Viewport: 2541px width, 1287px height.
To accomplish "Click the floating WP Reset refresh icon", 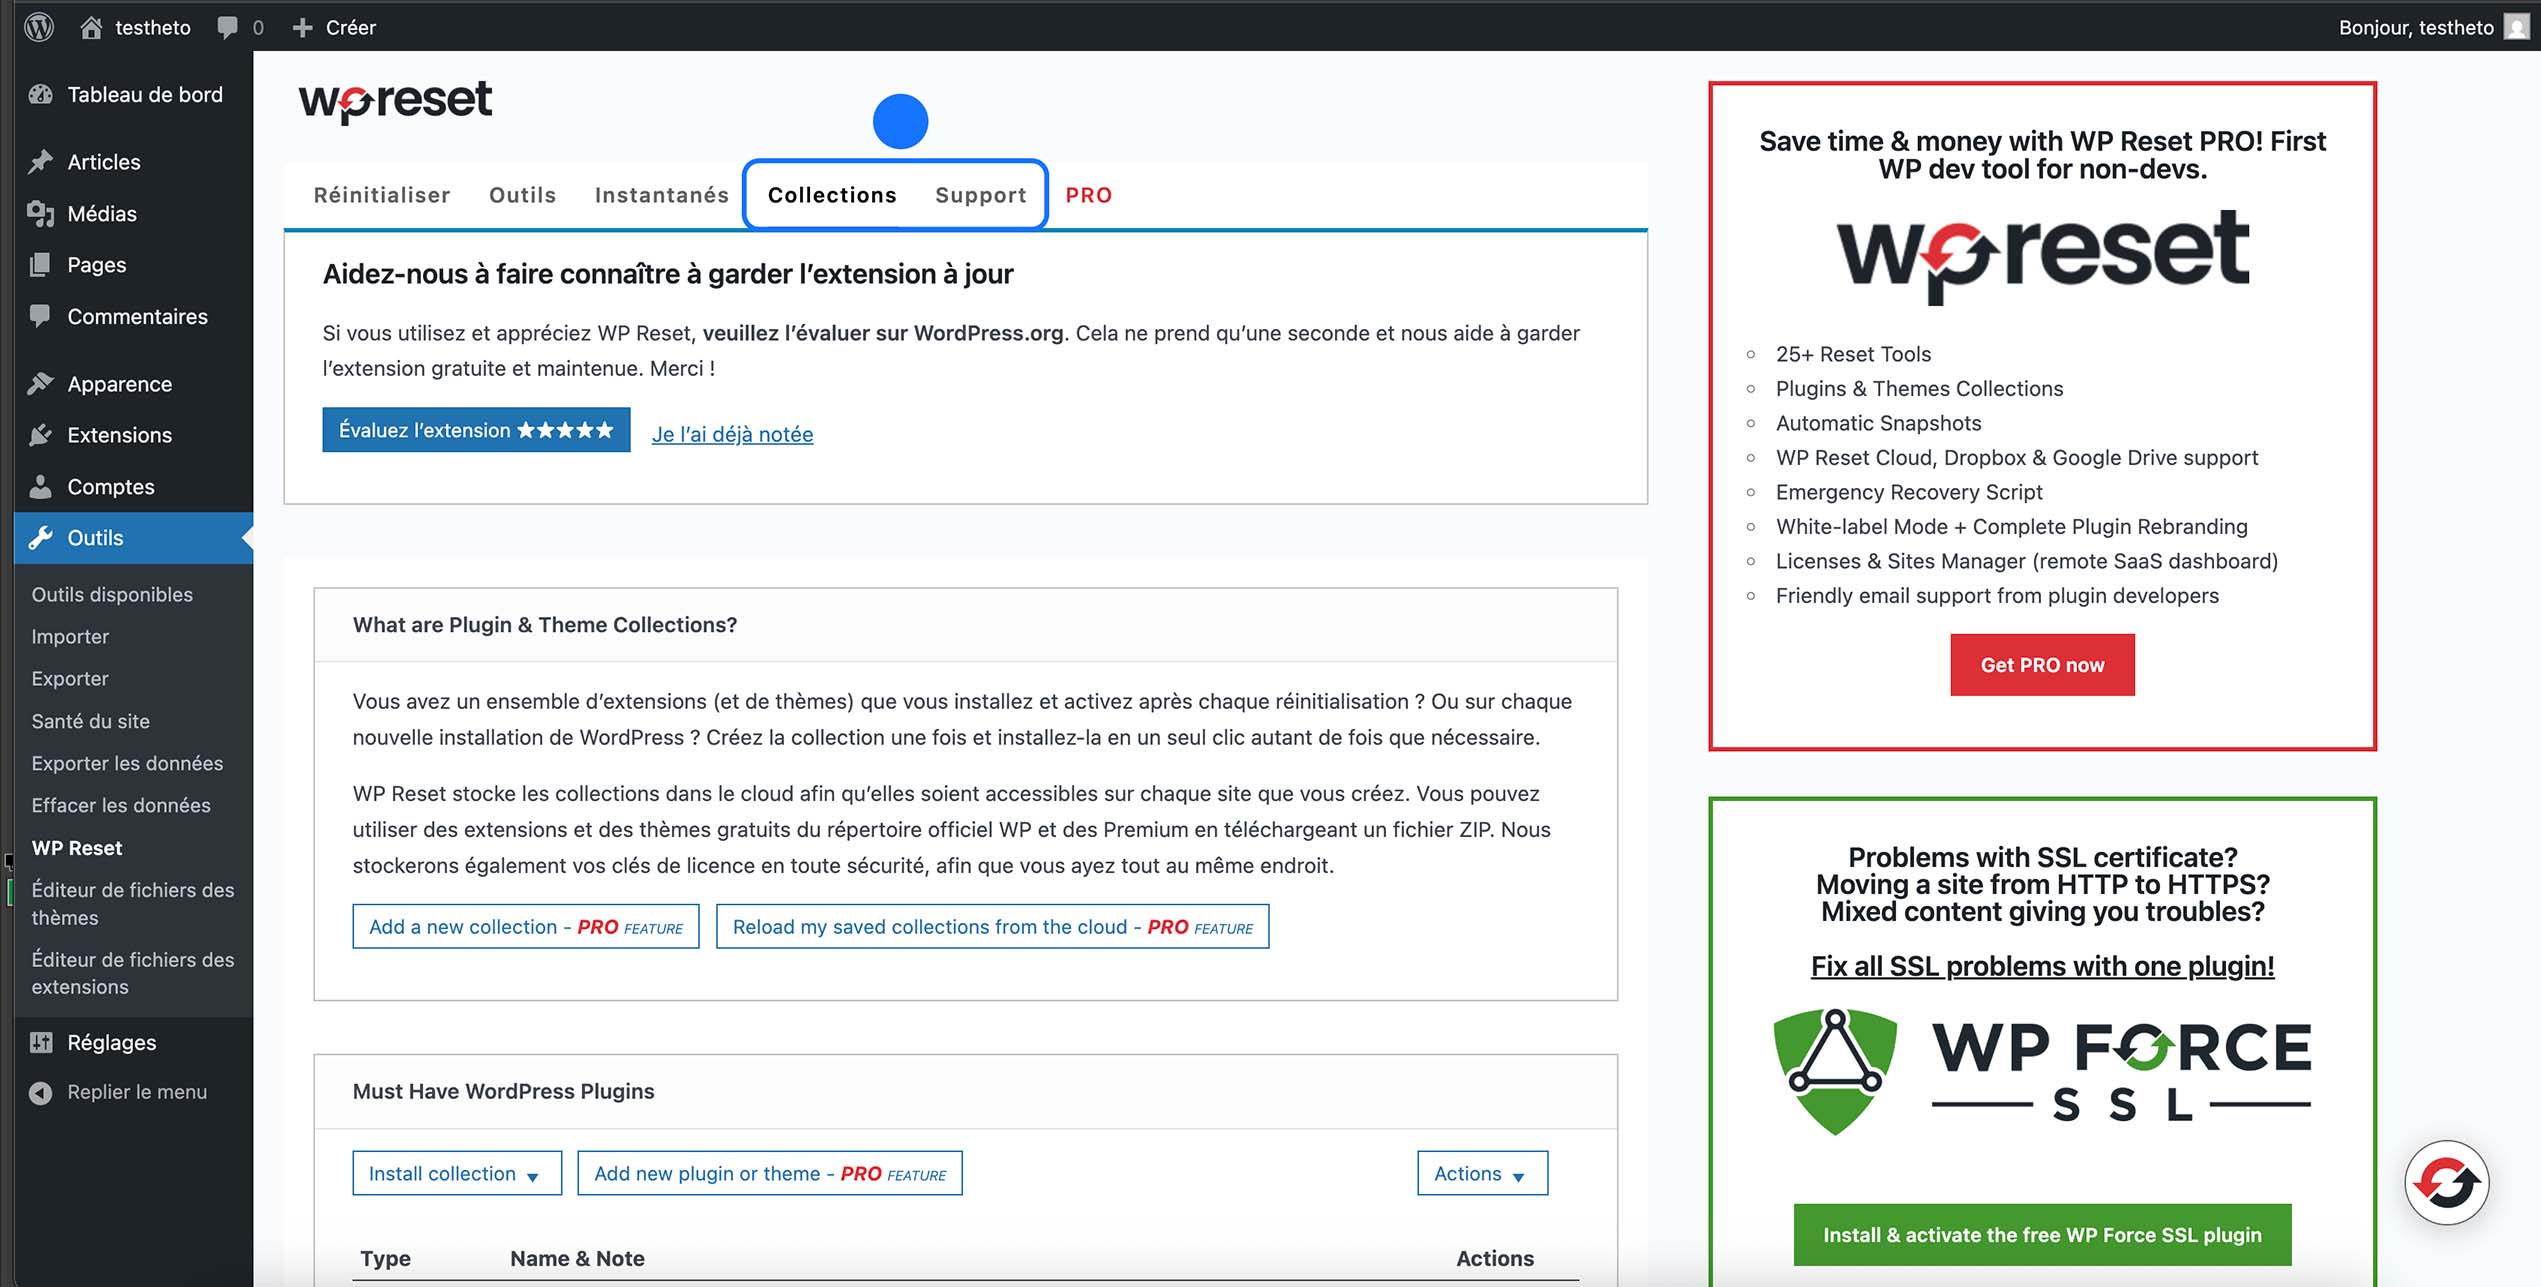I will coord(2446,1182).
